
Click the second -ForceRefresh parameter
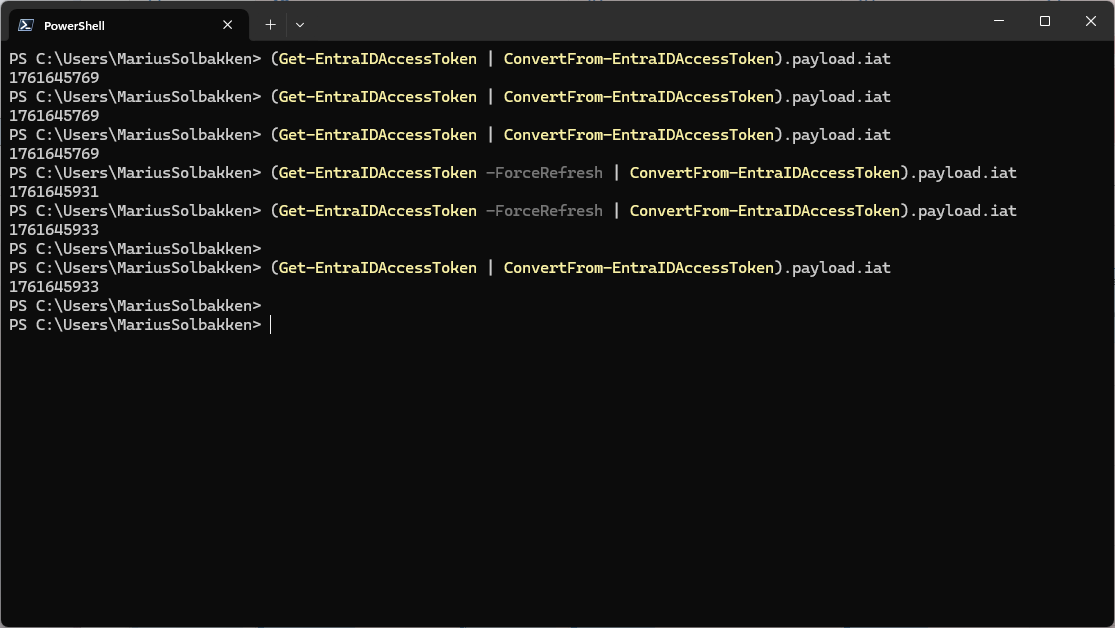[544, 211]
